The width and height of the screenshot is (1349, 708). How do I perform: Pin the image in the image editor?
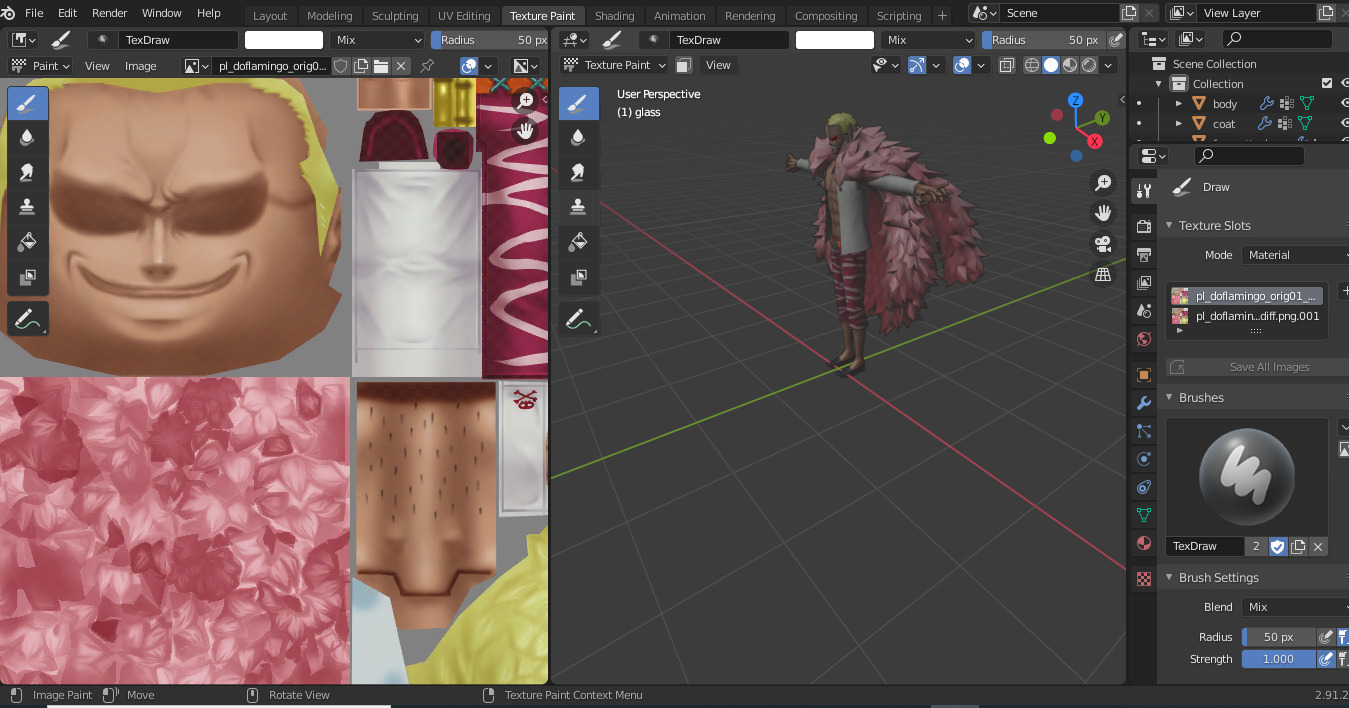[x=427, y=66]
